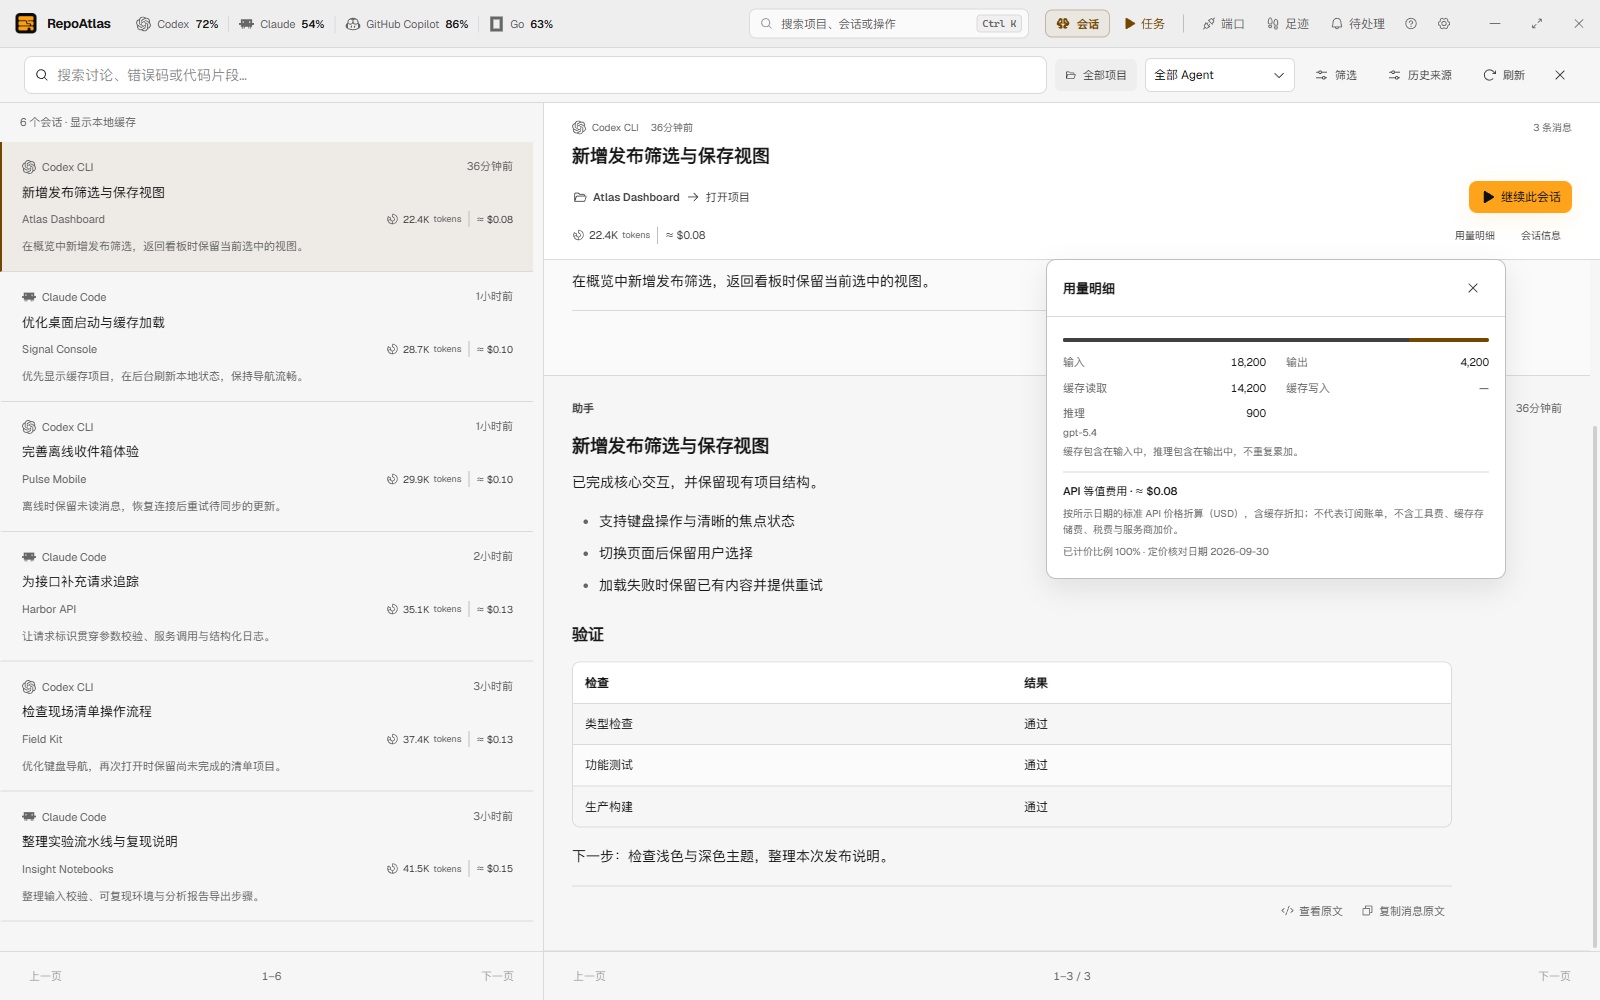Click the 全部项目 filter button

pyautogui.click(x=1096, y=75)
